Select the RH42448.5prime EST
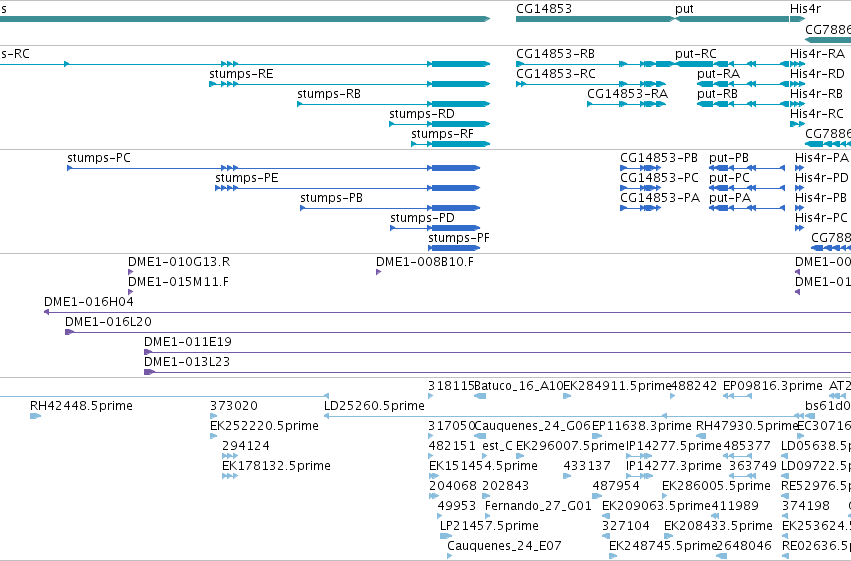 coord(35,416)
